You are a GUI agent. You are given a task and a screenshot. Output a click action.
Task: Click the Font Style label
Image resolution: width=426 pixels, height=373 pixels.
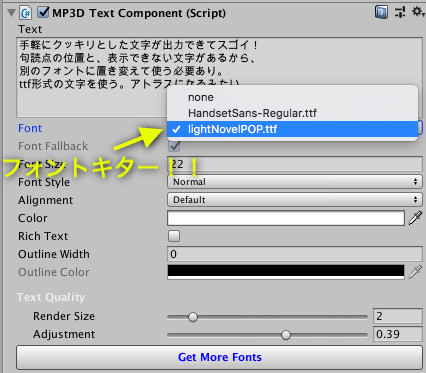44,182
